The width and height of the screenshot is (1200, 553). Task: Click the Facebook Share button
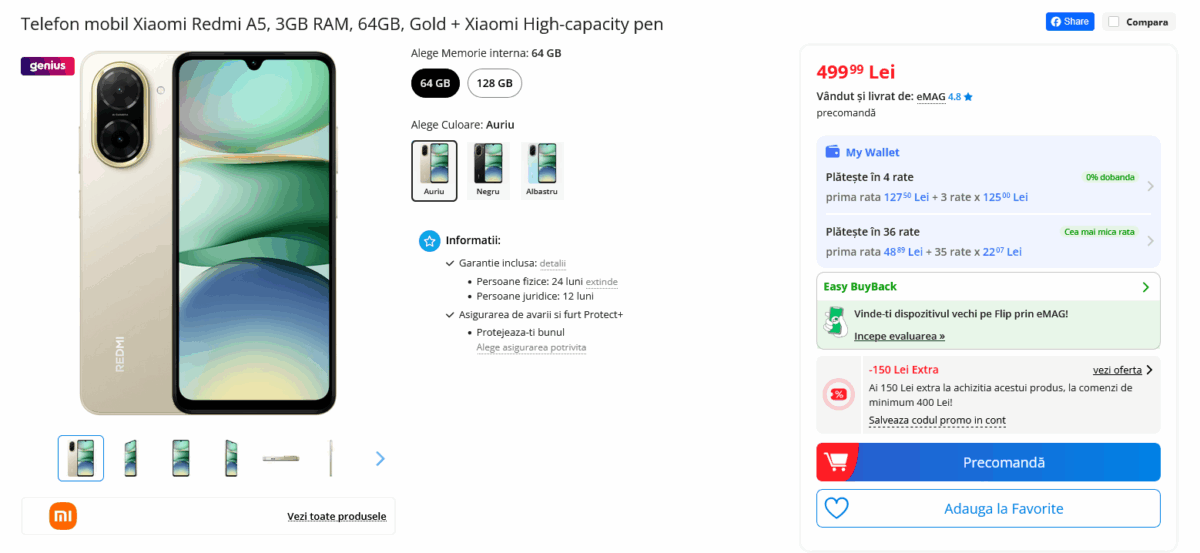click(x=1069, y=22)
